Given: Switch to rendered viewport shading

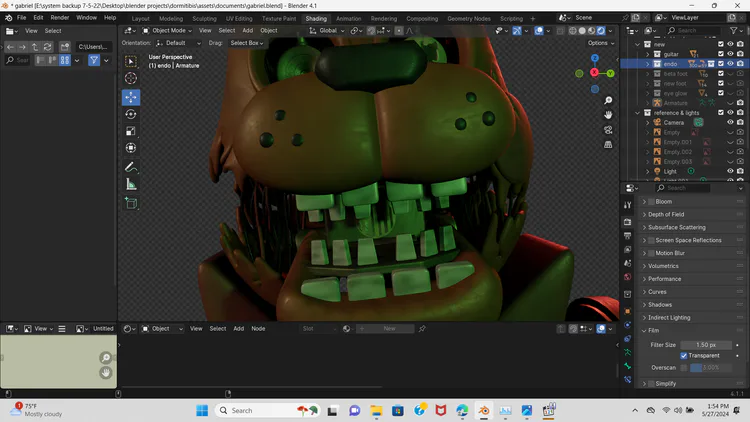Looking at the screenshot, I should 601,31.
